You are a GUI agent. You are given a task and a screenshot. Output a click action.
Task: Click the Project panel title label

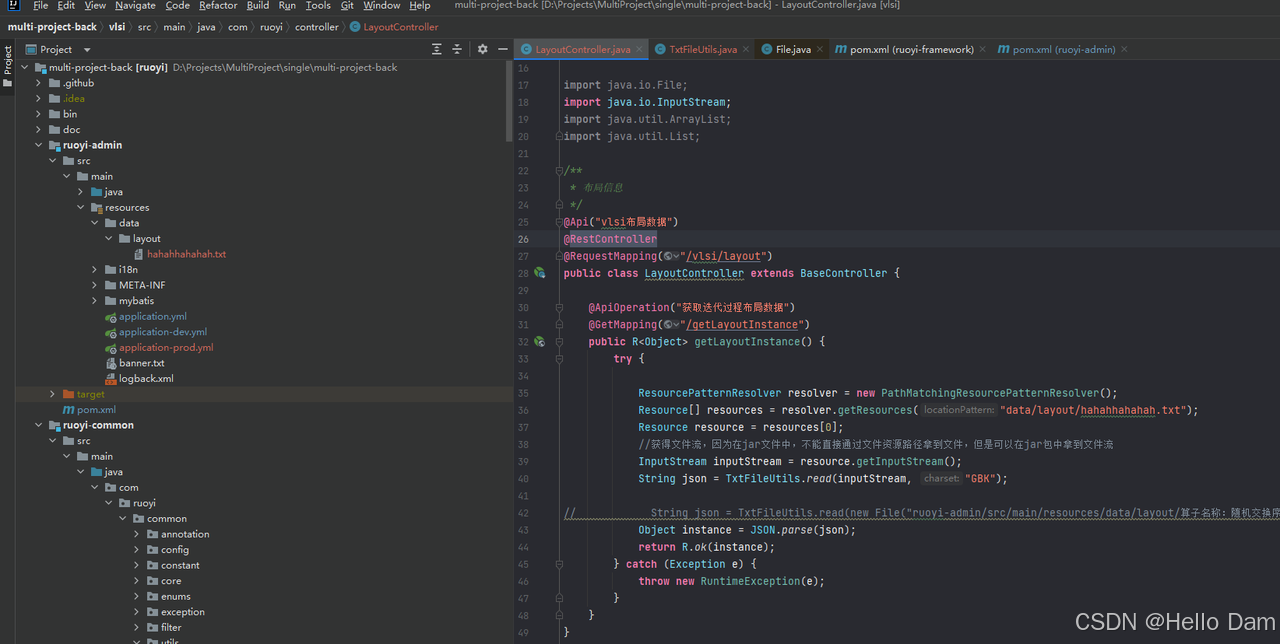click(55, 49)
